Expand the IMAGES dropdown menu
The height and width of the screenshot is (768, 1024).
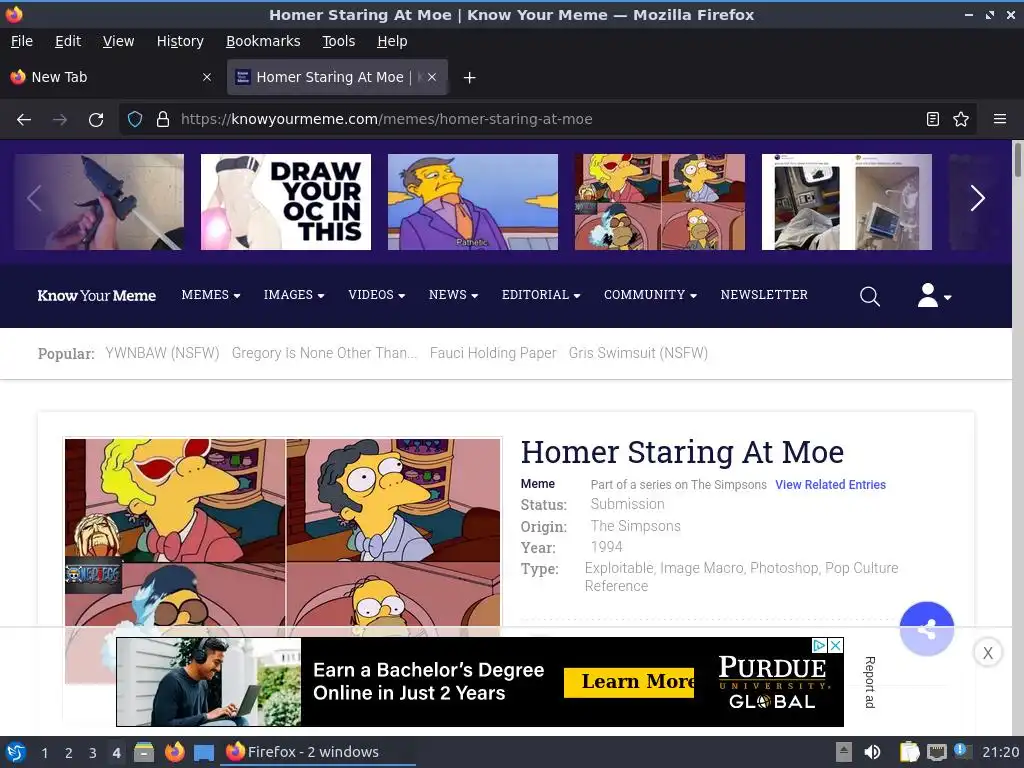click(x=294, y=295)
